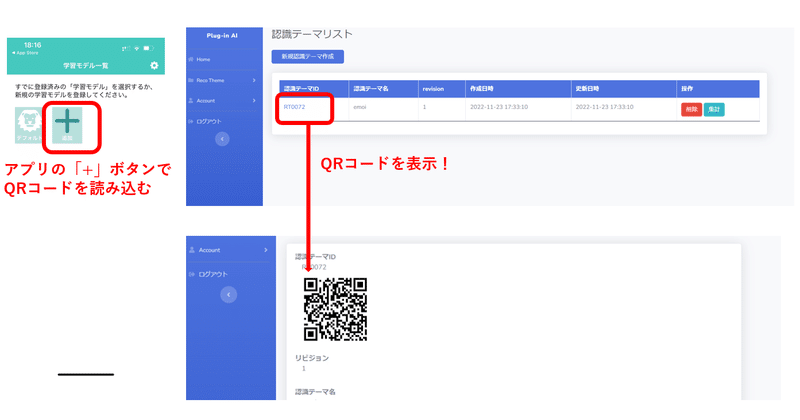Click the Home icon in the upper sidebar
The height and width of the screenshot is (420, 800).
point(191,59)
